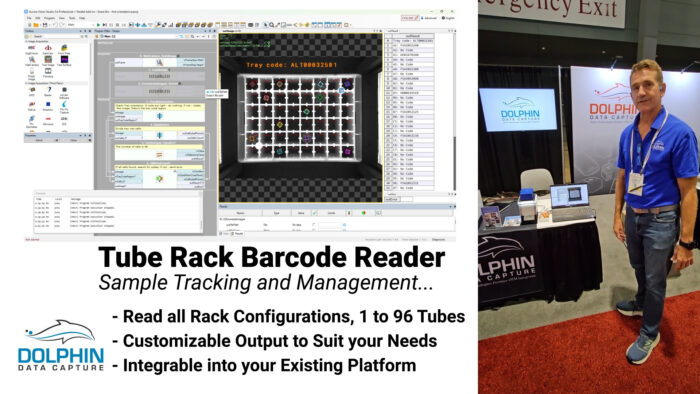Pick the Empty Image filter in Toolbox
The image size is (700, 394).
point(32,74)
